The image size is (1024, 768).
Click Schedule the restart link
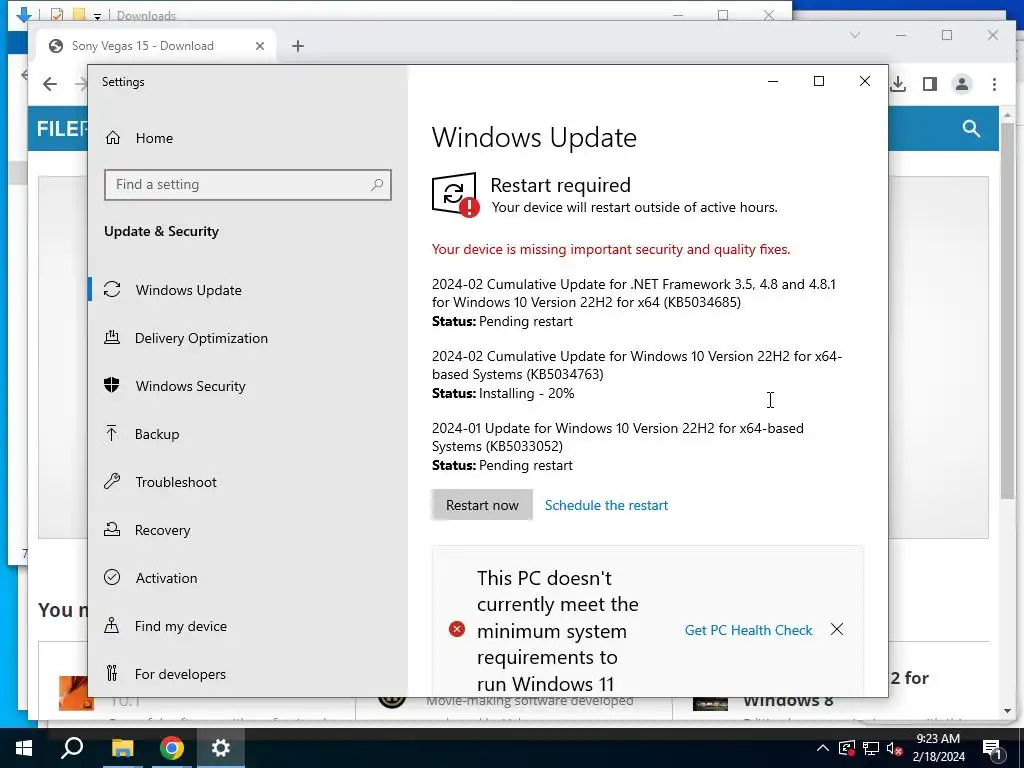click(x=606, y=505)
